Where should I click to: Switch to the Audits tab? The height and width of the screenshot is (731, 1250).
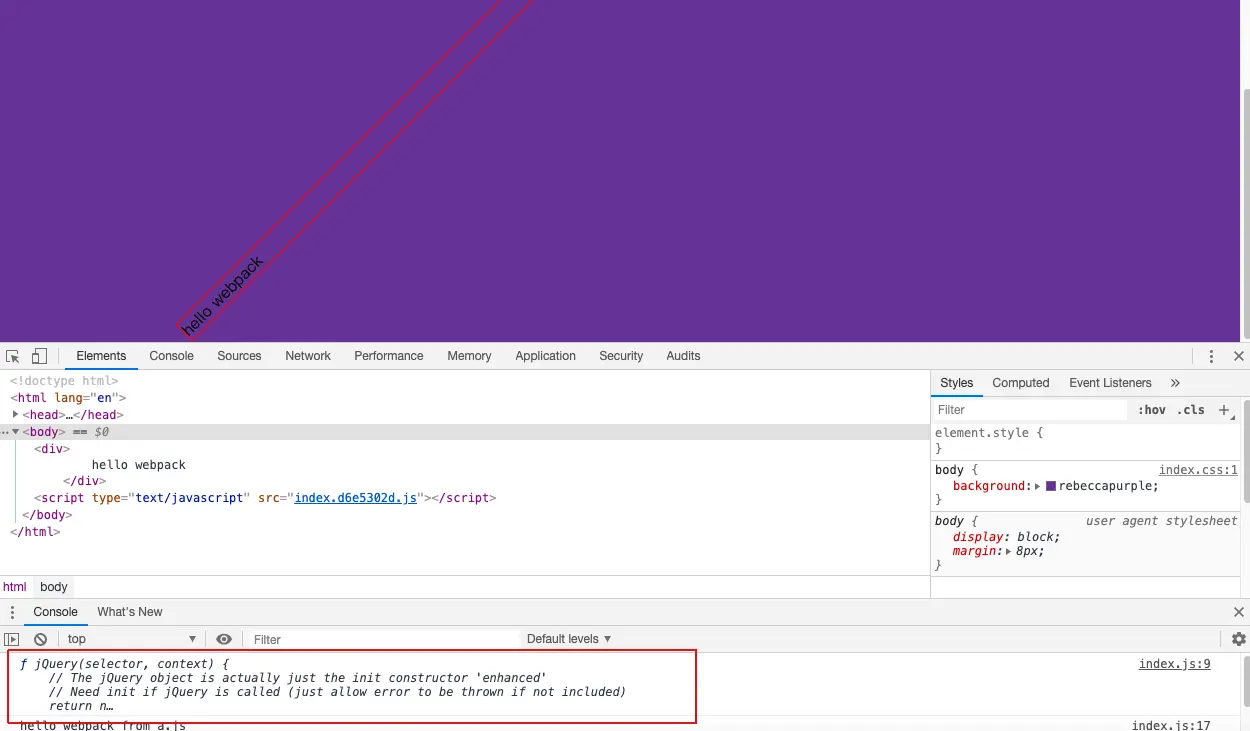pyautogui.click(x=683, y=356)
